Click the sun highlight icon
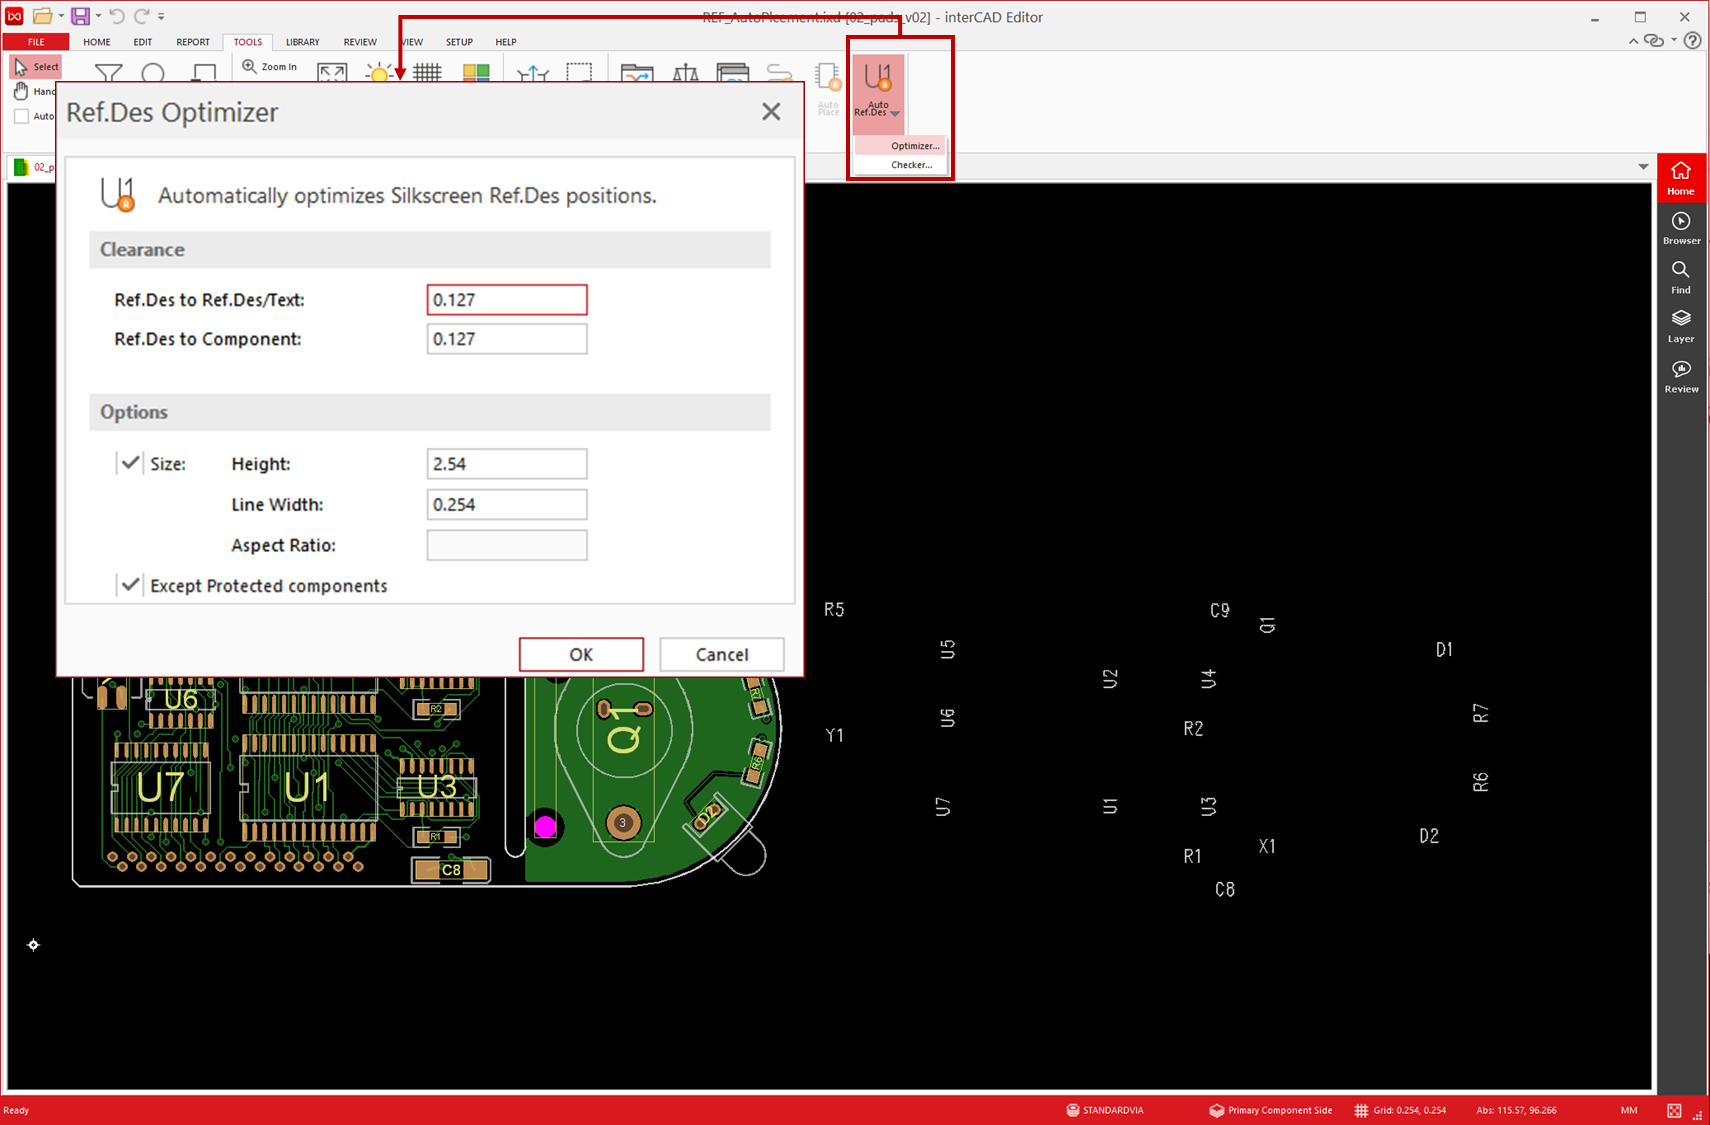 pos(379,74)
